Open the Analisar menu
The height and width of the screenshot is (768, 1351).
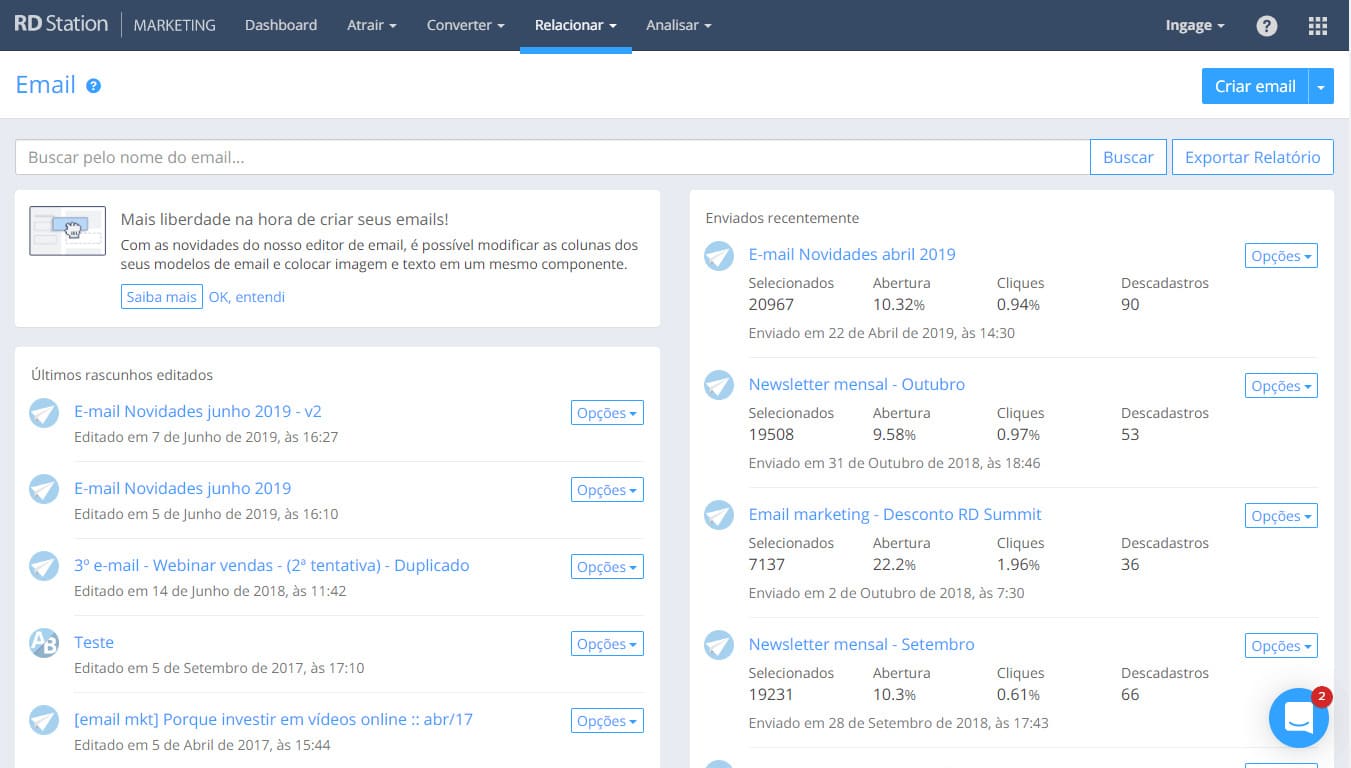[x=678, y=26]
